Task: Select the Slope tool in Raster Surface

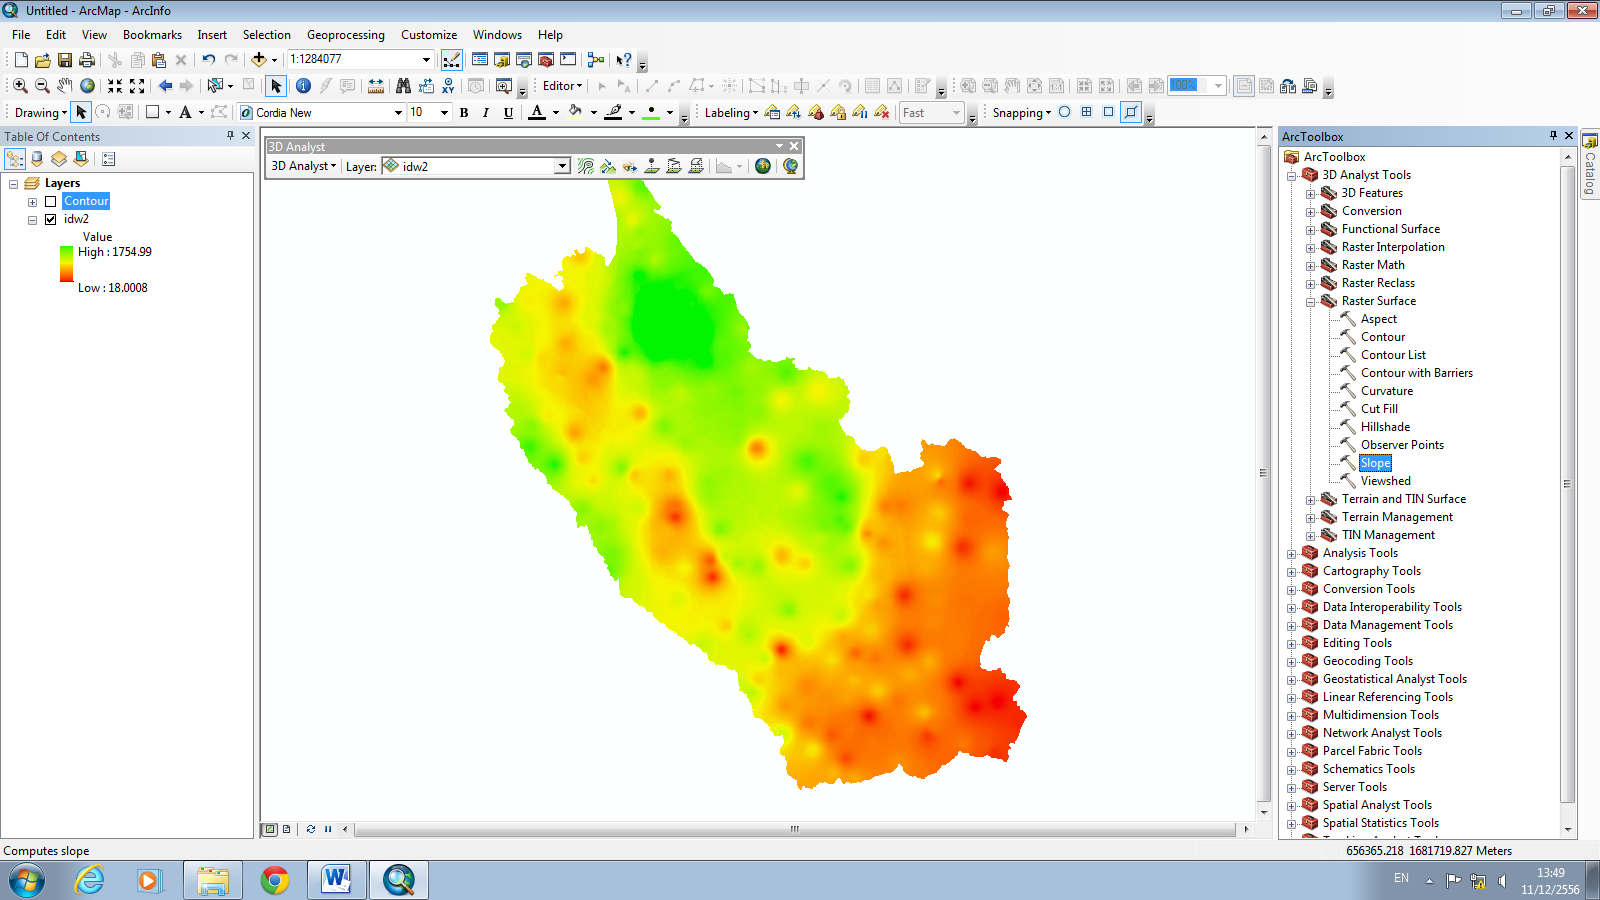Action: pyautogui.click(x=1375, y=462)
